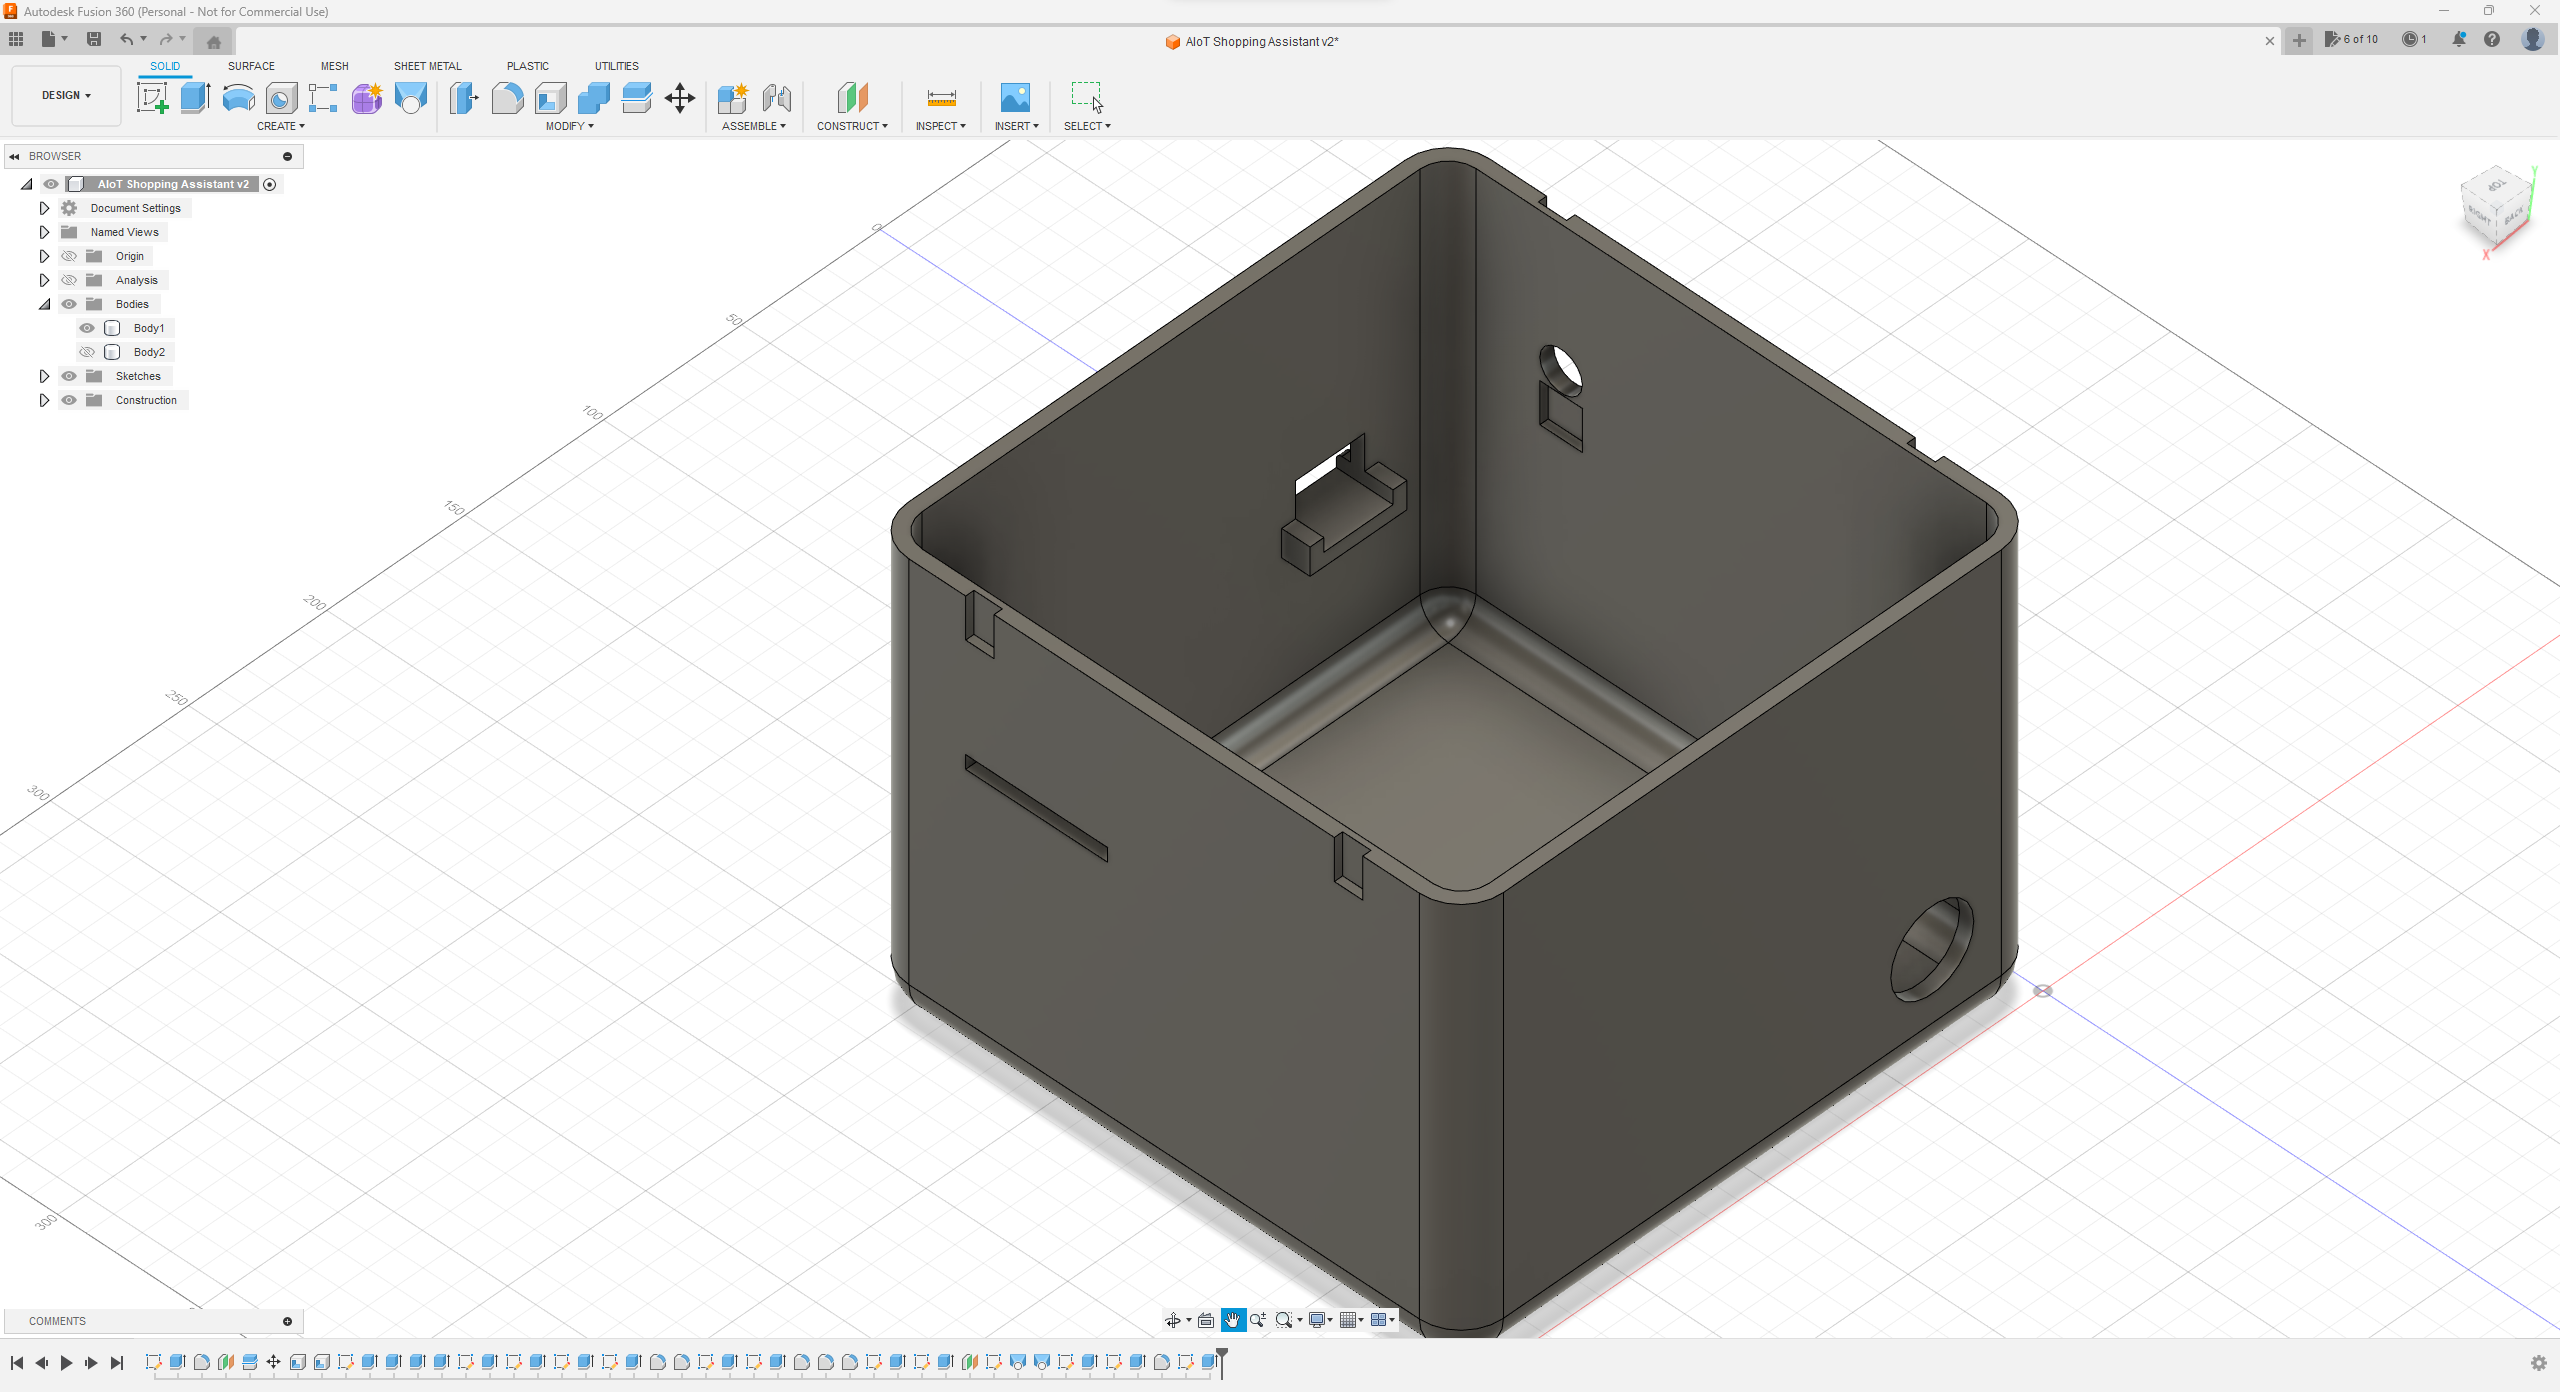Select the Revolve tool
This screenshot has height=1392, width=2560.
pos(238,98)
